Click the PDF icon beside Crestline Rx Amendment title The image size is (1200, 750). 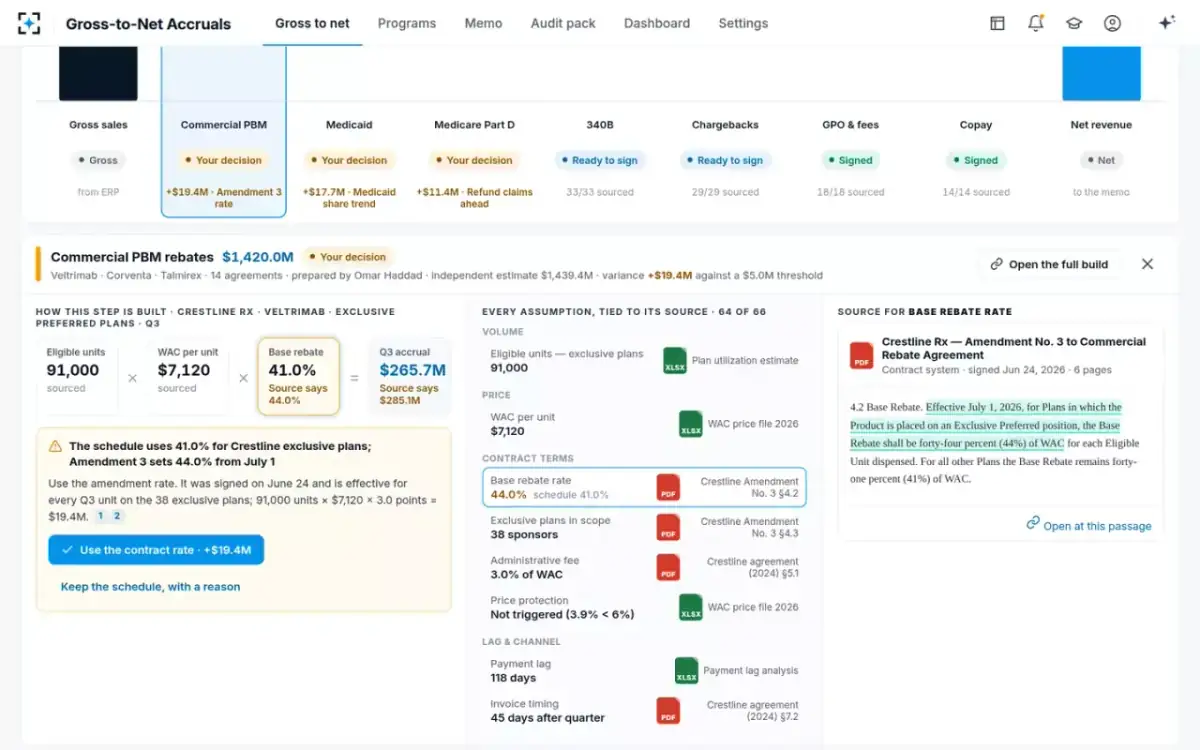[x=861, y=355]
